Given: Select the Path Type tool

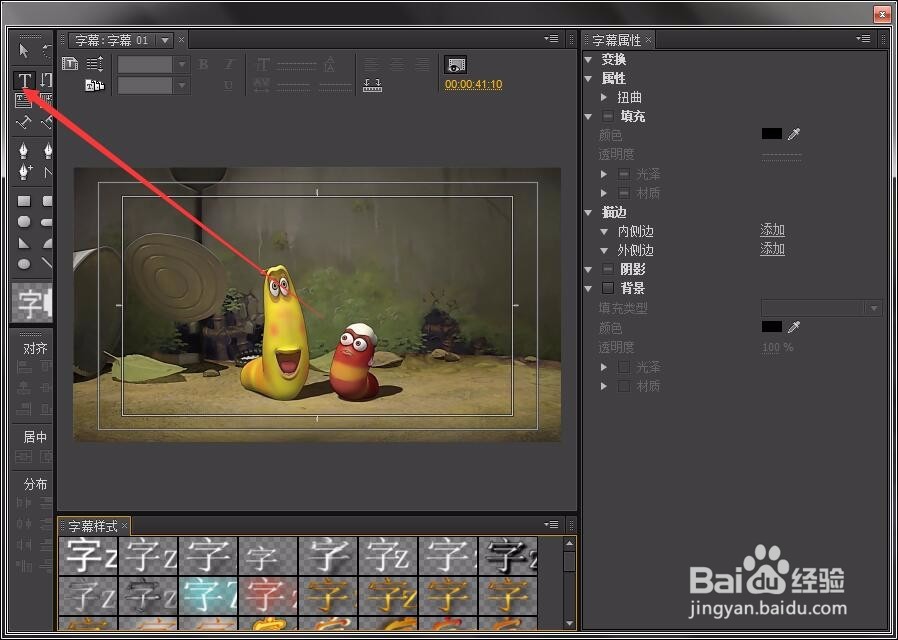Looking at the screenshot, I should [23, 122].
